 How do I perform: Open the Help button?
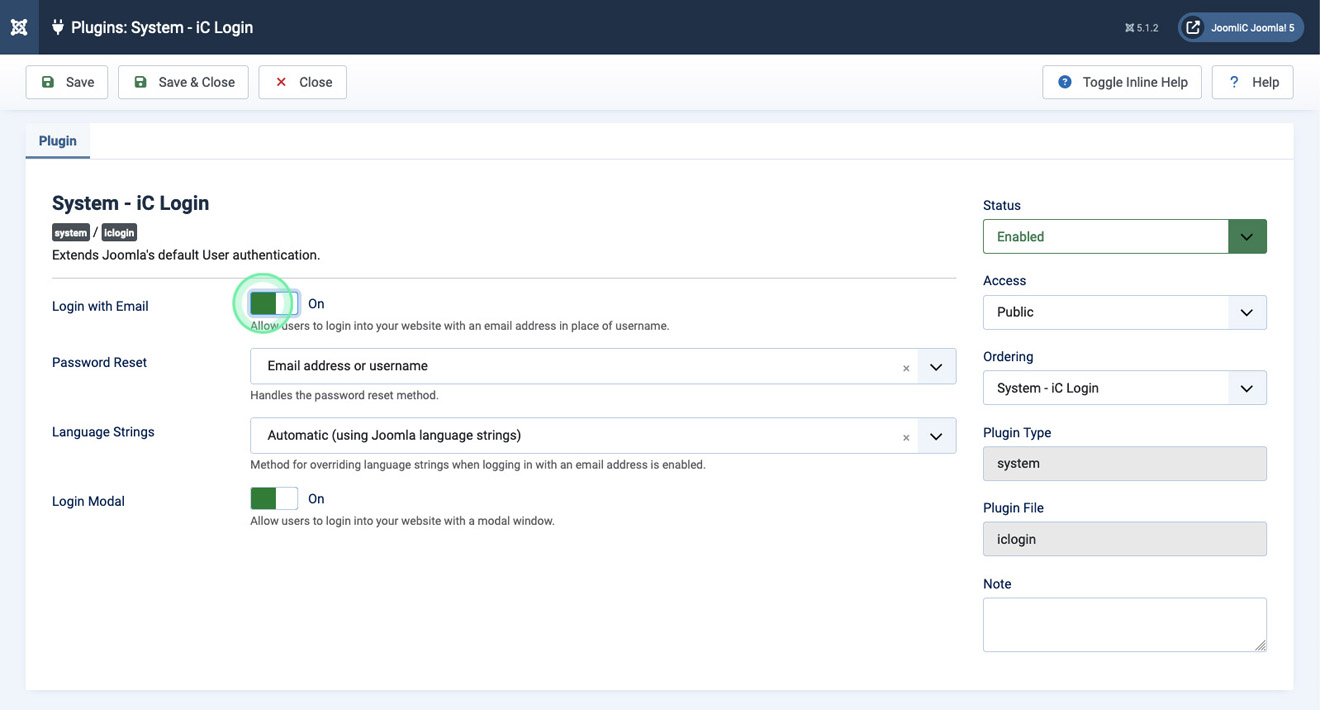click(x=1253, y=82)
